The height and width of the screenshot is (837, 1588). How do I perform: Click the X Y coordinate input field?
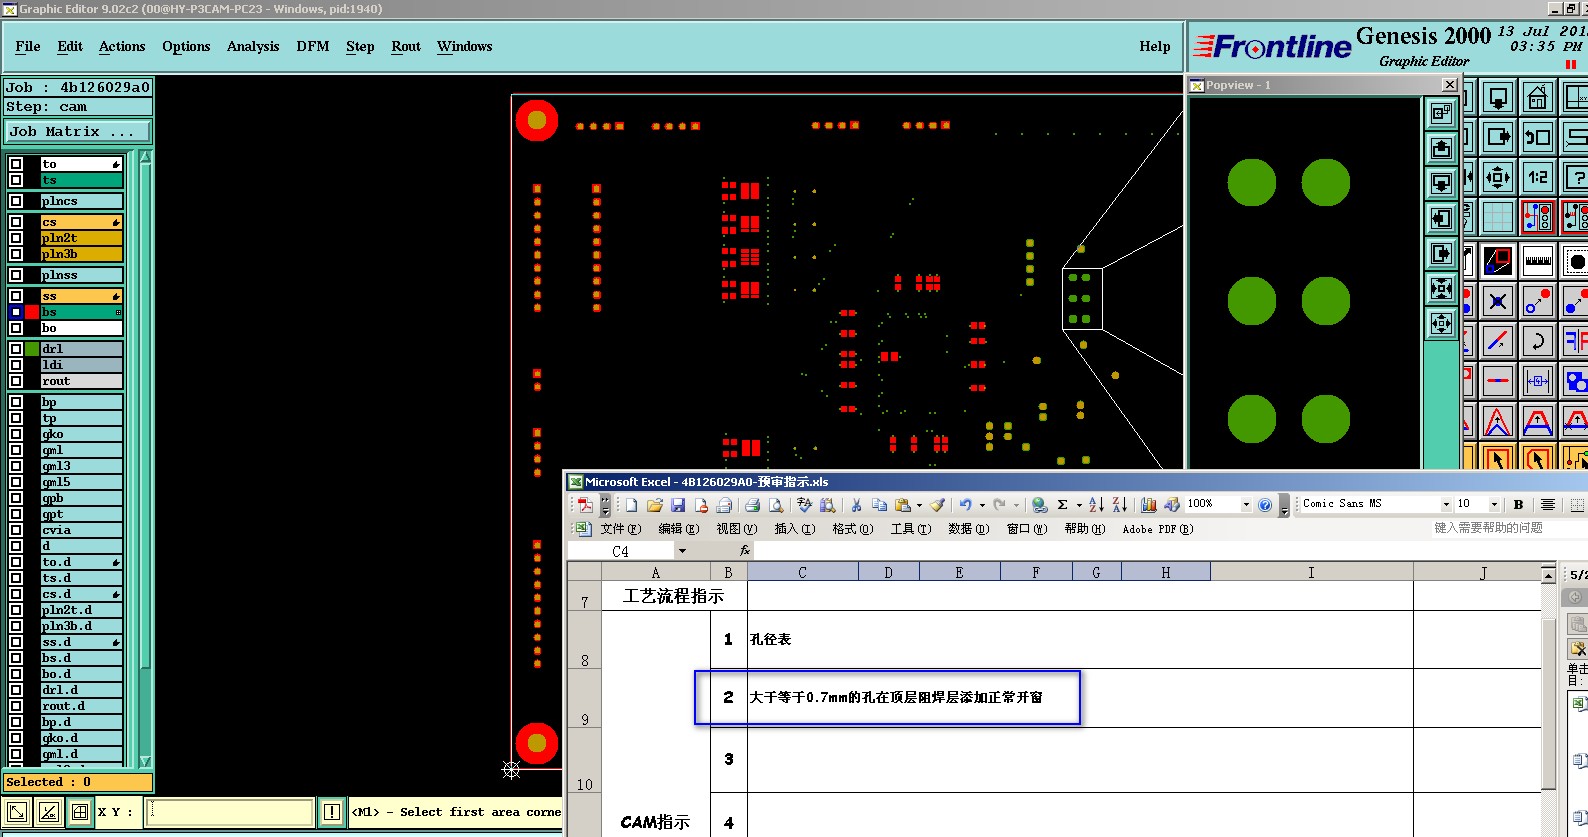(x=230, y=812)
